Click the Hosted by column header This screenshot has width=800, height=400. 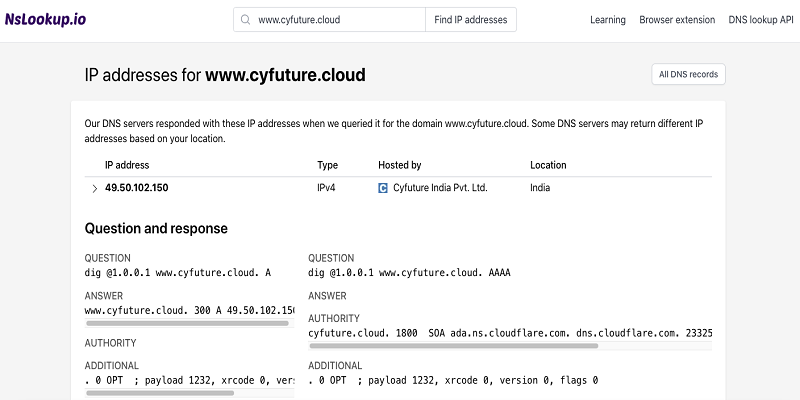[x=399, y=165]
